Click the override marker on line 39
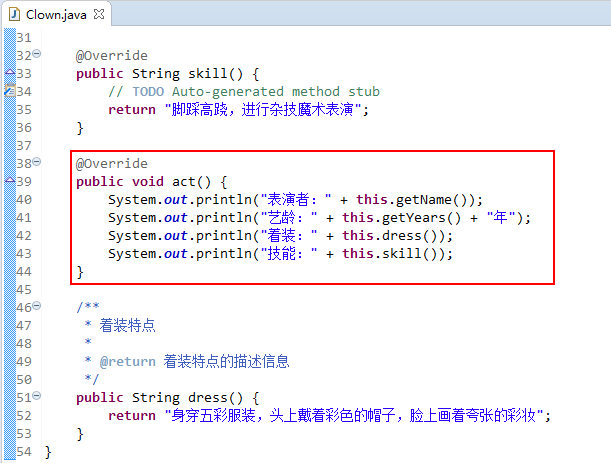 10,180
